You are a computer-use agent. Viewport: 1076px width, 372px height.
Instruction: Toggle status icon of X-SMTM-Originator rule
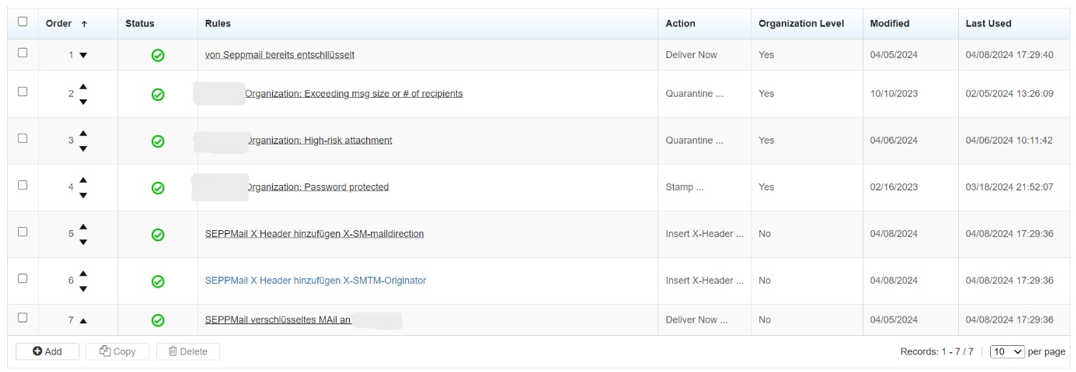coord(158,281)
